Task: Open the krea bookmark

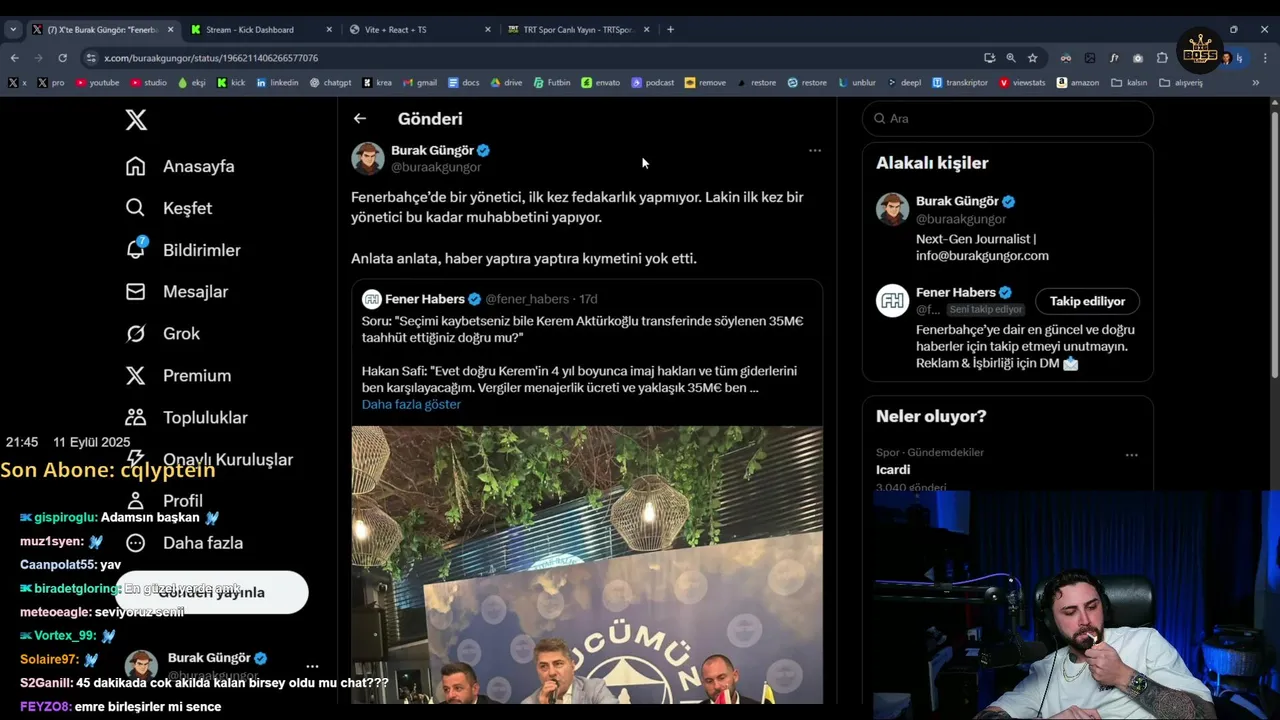Action: coord(377,83)
